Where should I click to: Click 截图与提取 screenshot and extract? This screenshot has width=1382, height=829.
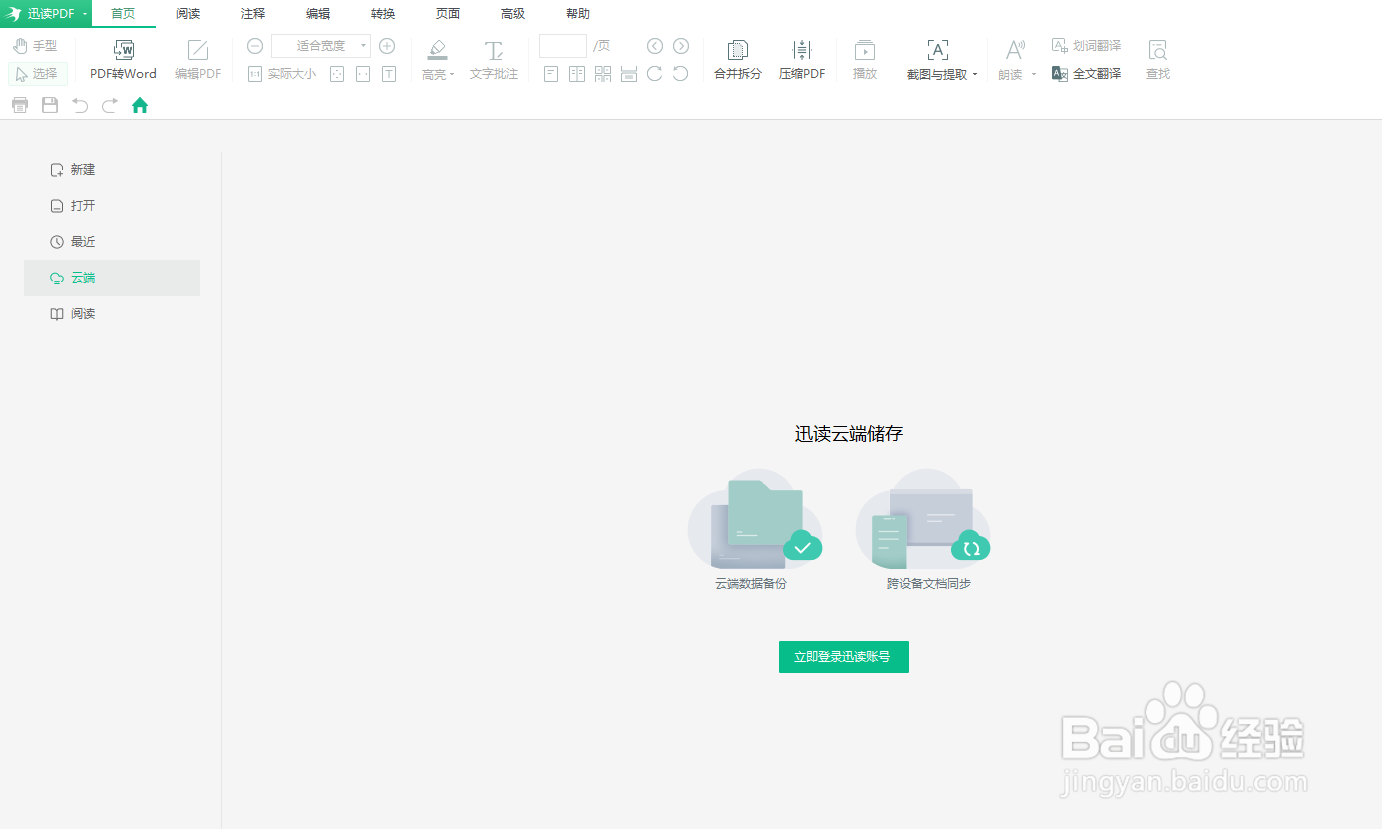(x=937, y=61)
